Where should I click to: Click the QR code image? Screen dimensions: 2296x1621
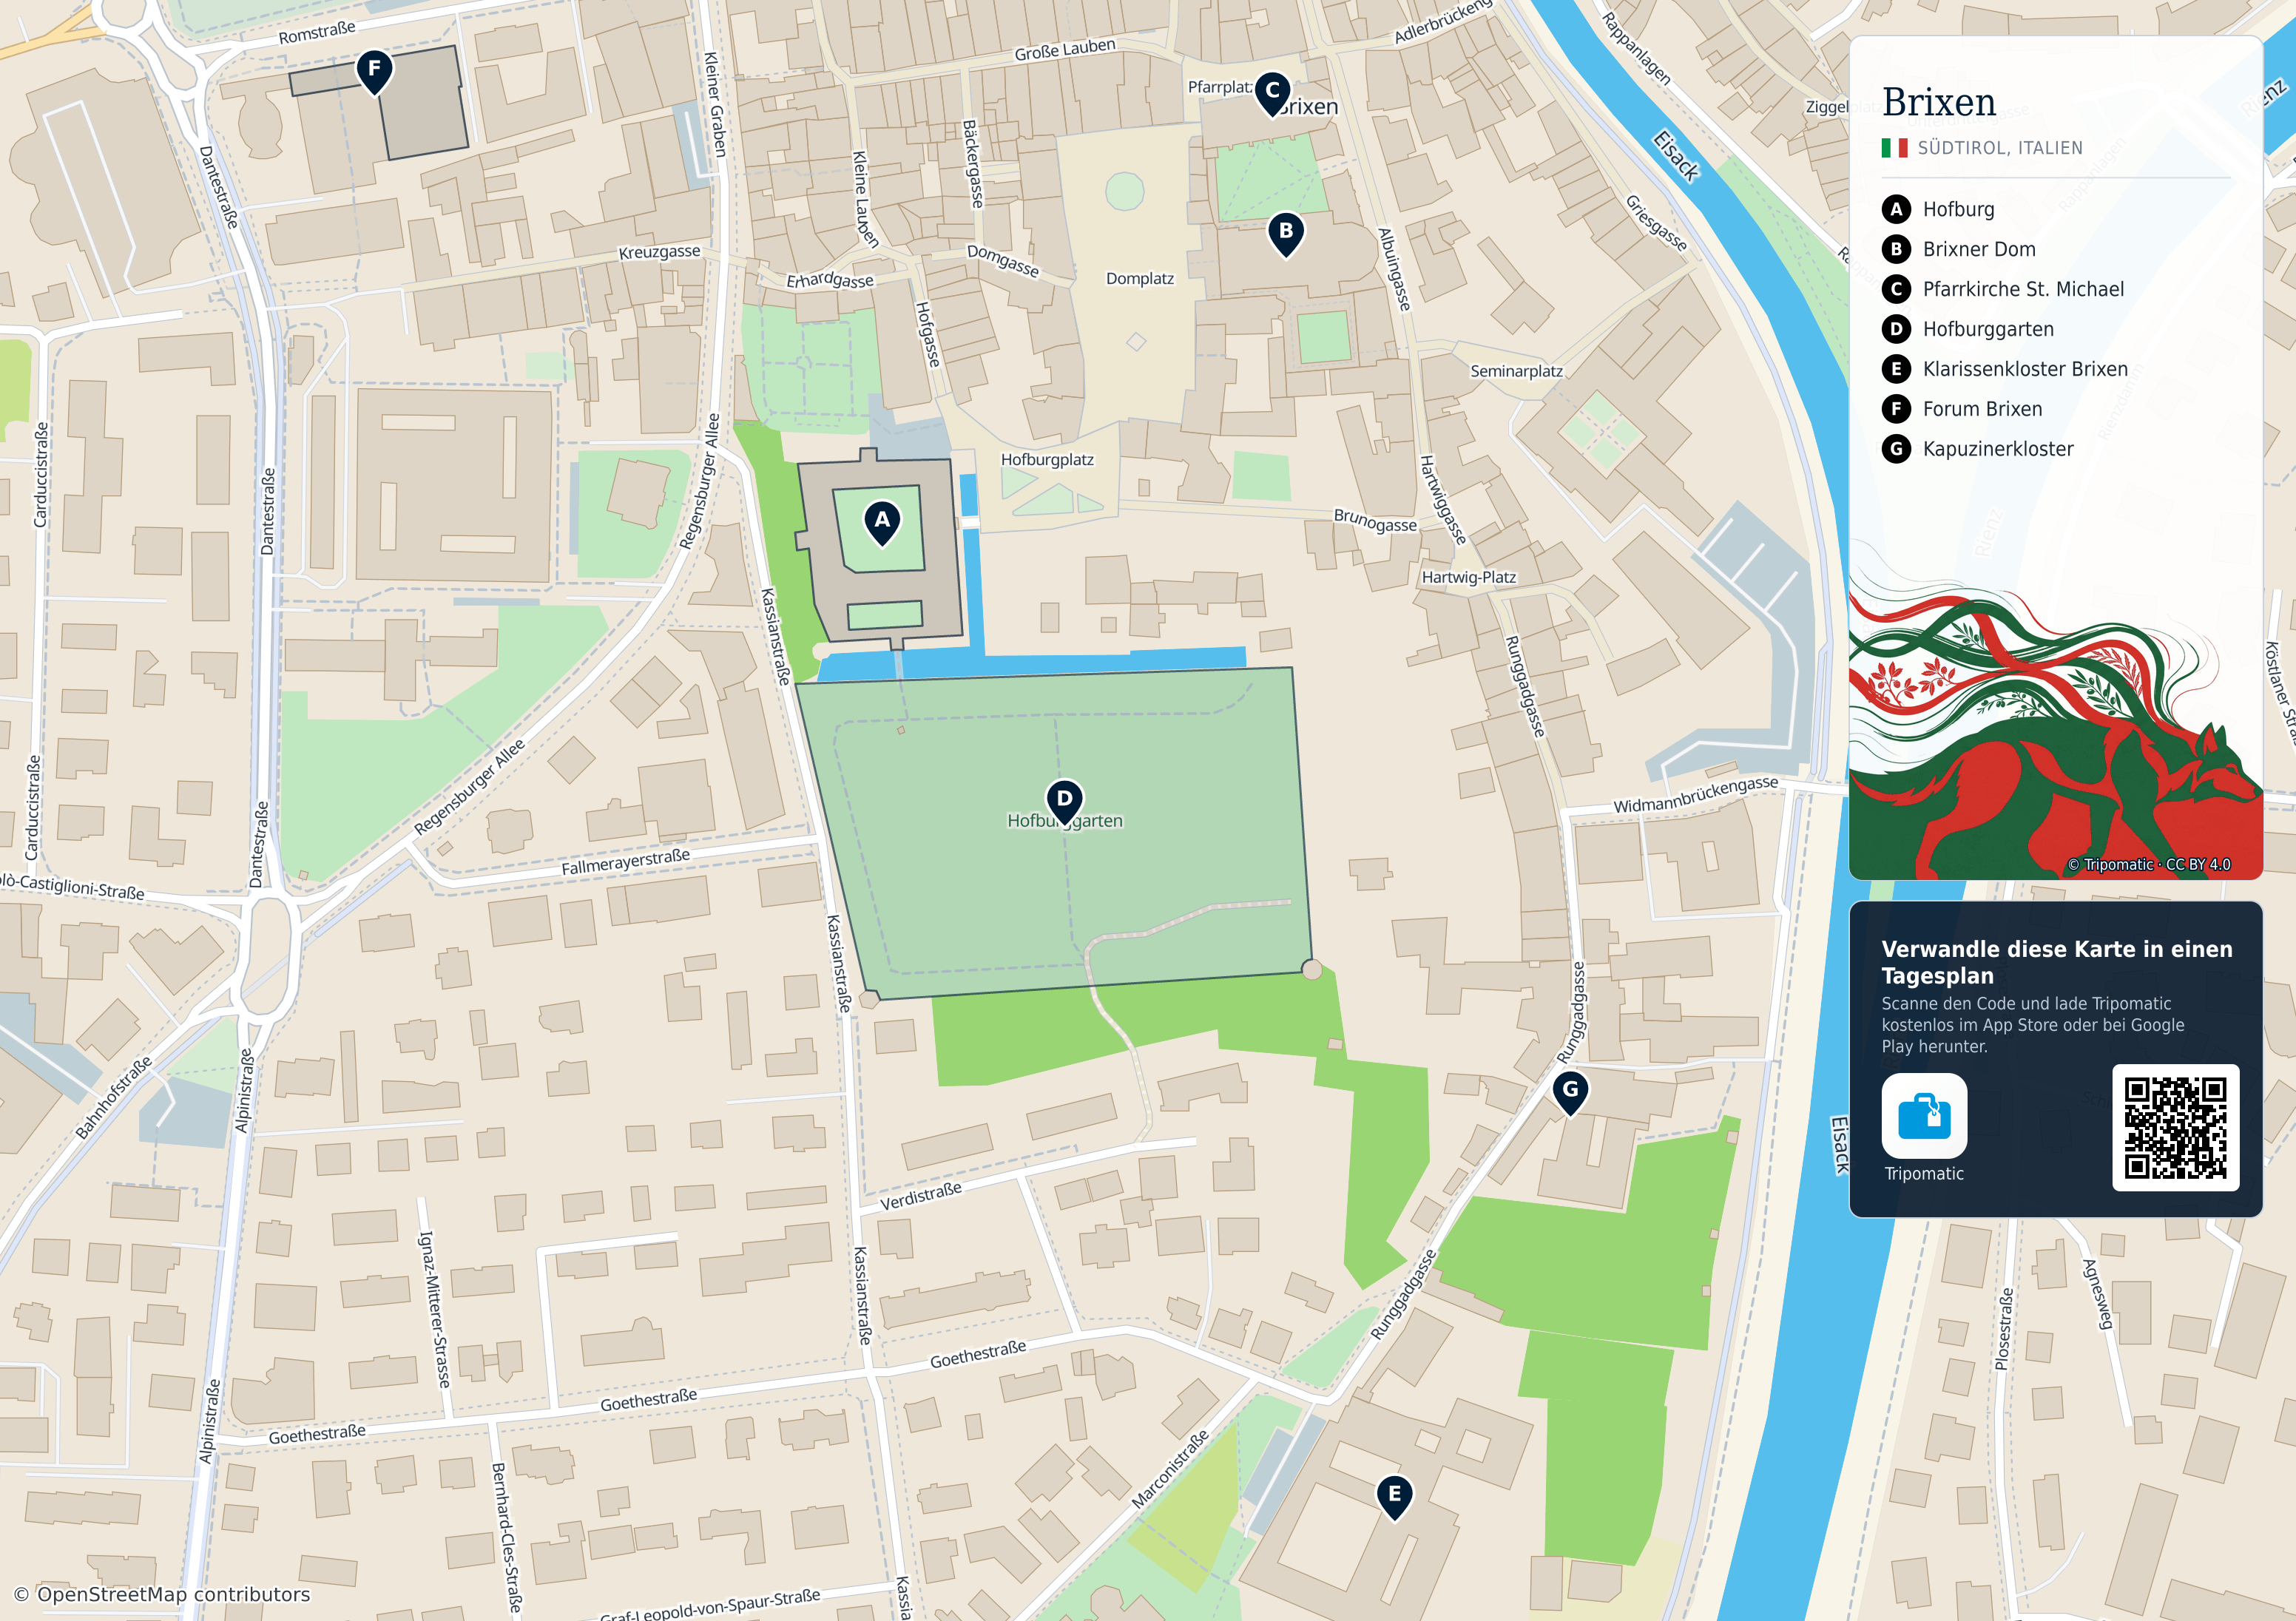coord(2175,1128)
